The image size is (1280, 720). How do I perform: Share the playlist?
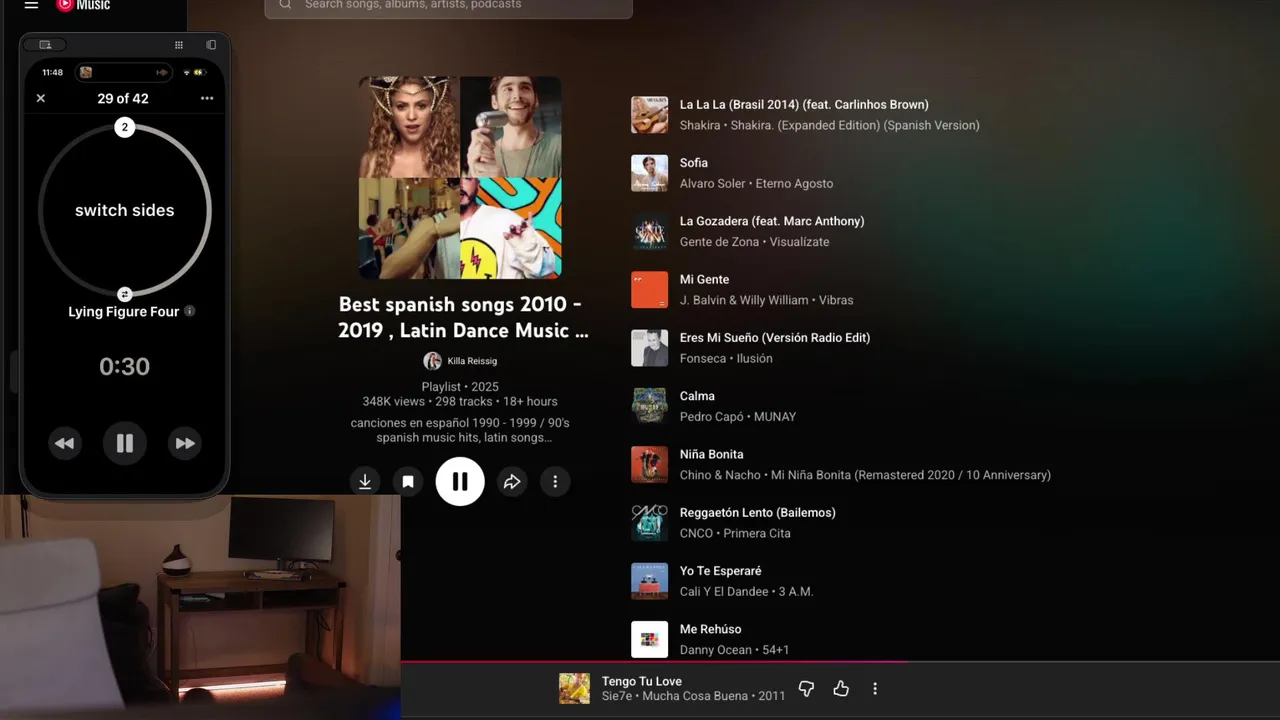click(512, 482)
